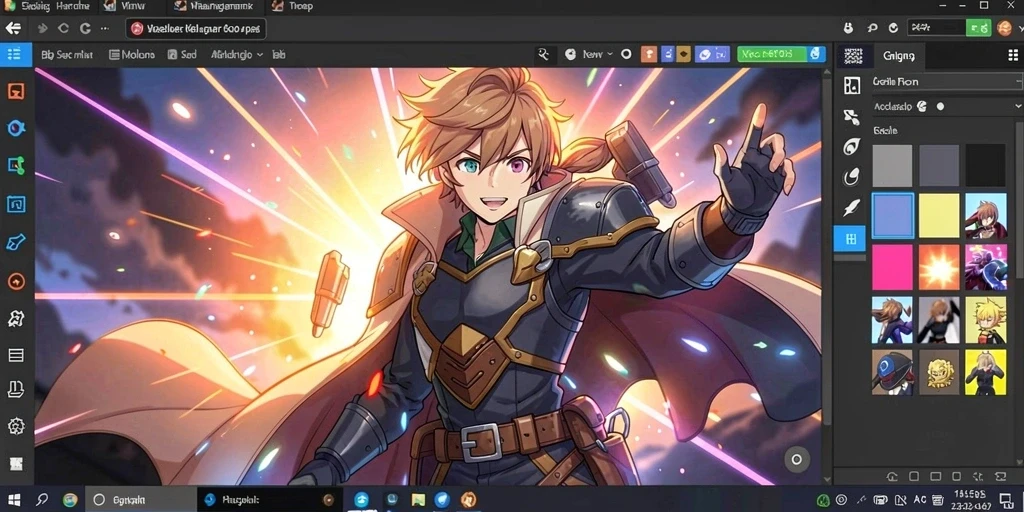This screenshot has width=1024, height=512.
Task: Click the back arrow in navigation bar
Action: click(13, 28)
